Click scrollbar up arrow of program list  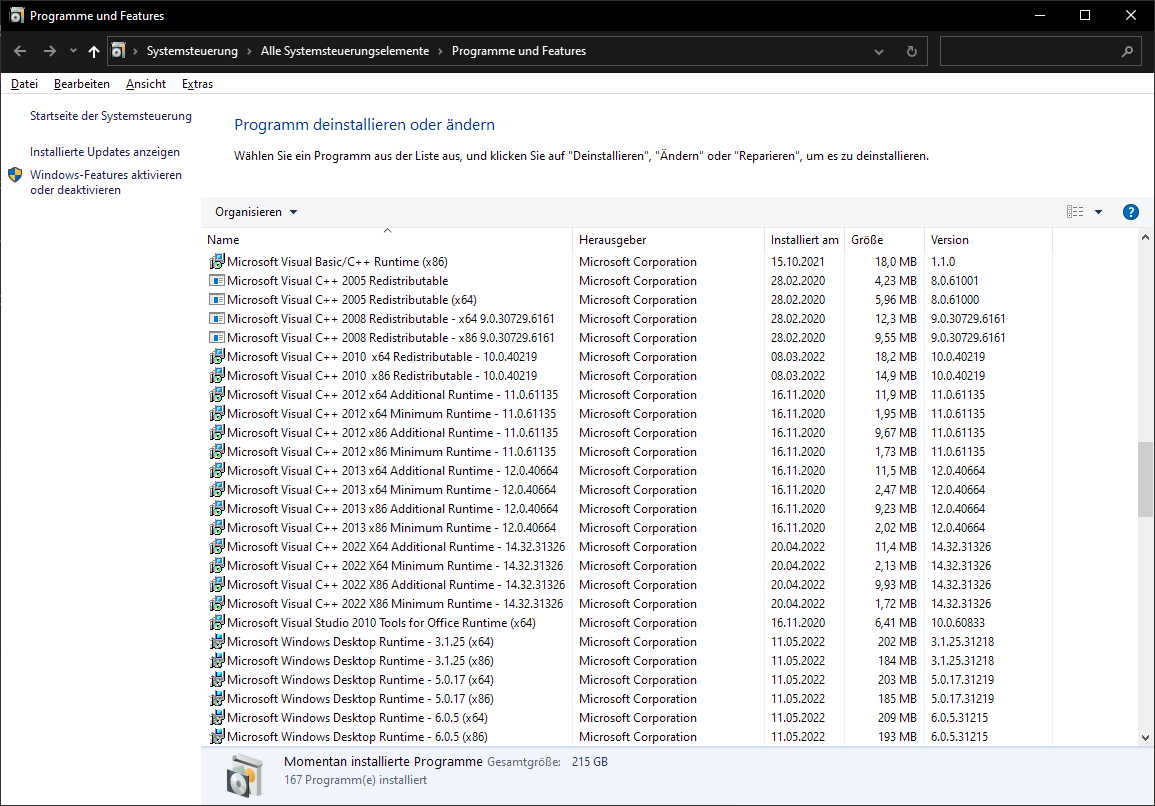pyautogui.click(x=1145, y=237)
